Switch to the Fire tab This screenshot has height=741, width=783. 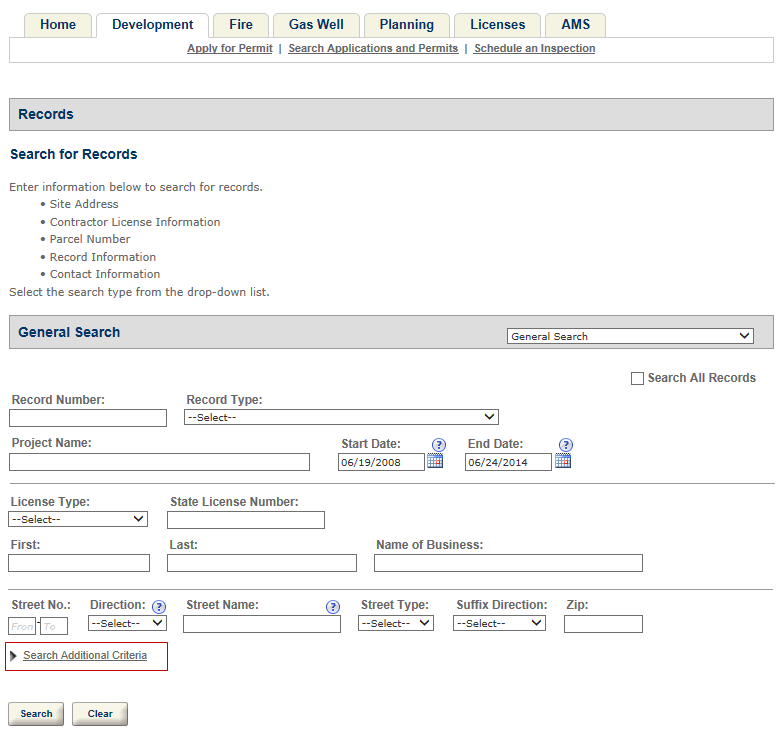pos(241,25)
